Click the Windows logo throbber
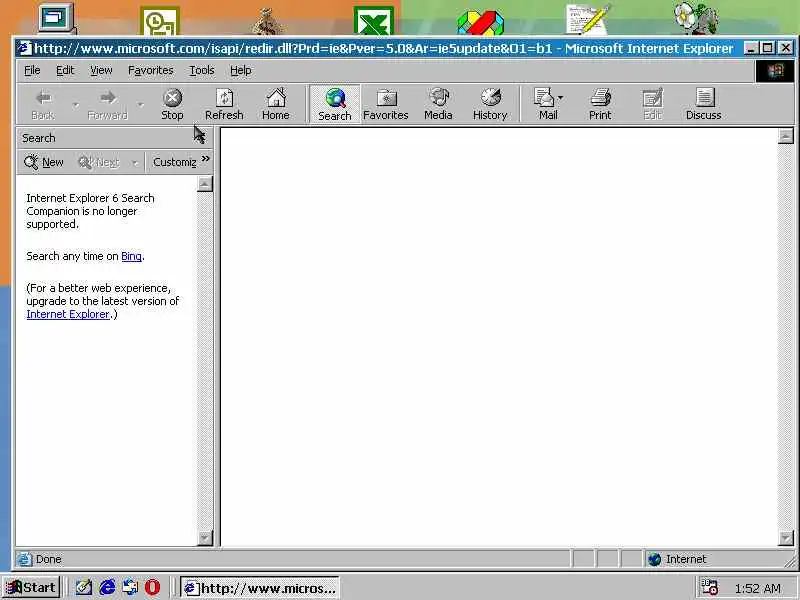The height and width of the screenshot is (600, 800). click(x=774, y=71)
